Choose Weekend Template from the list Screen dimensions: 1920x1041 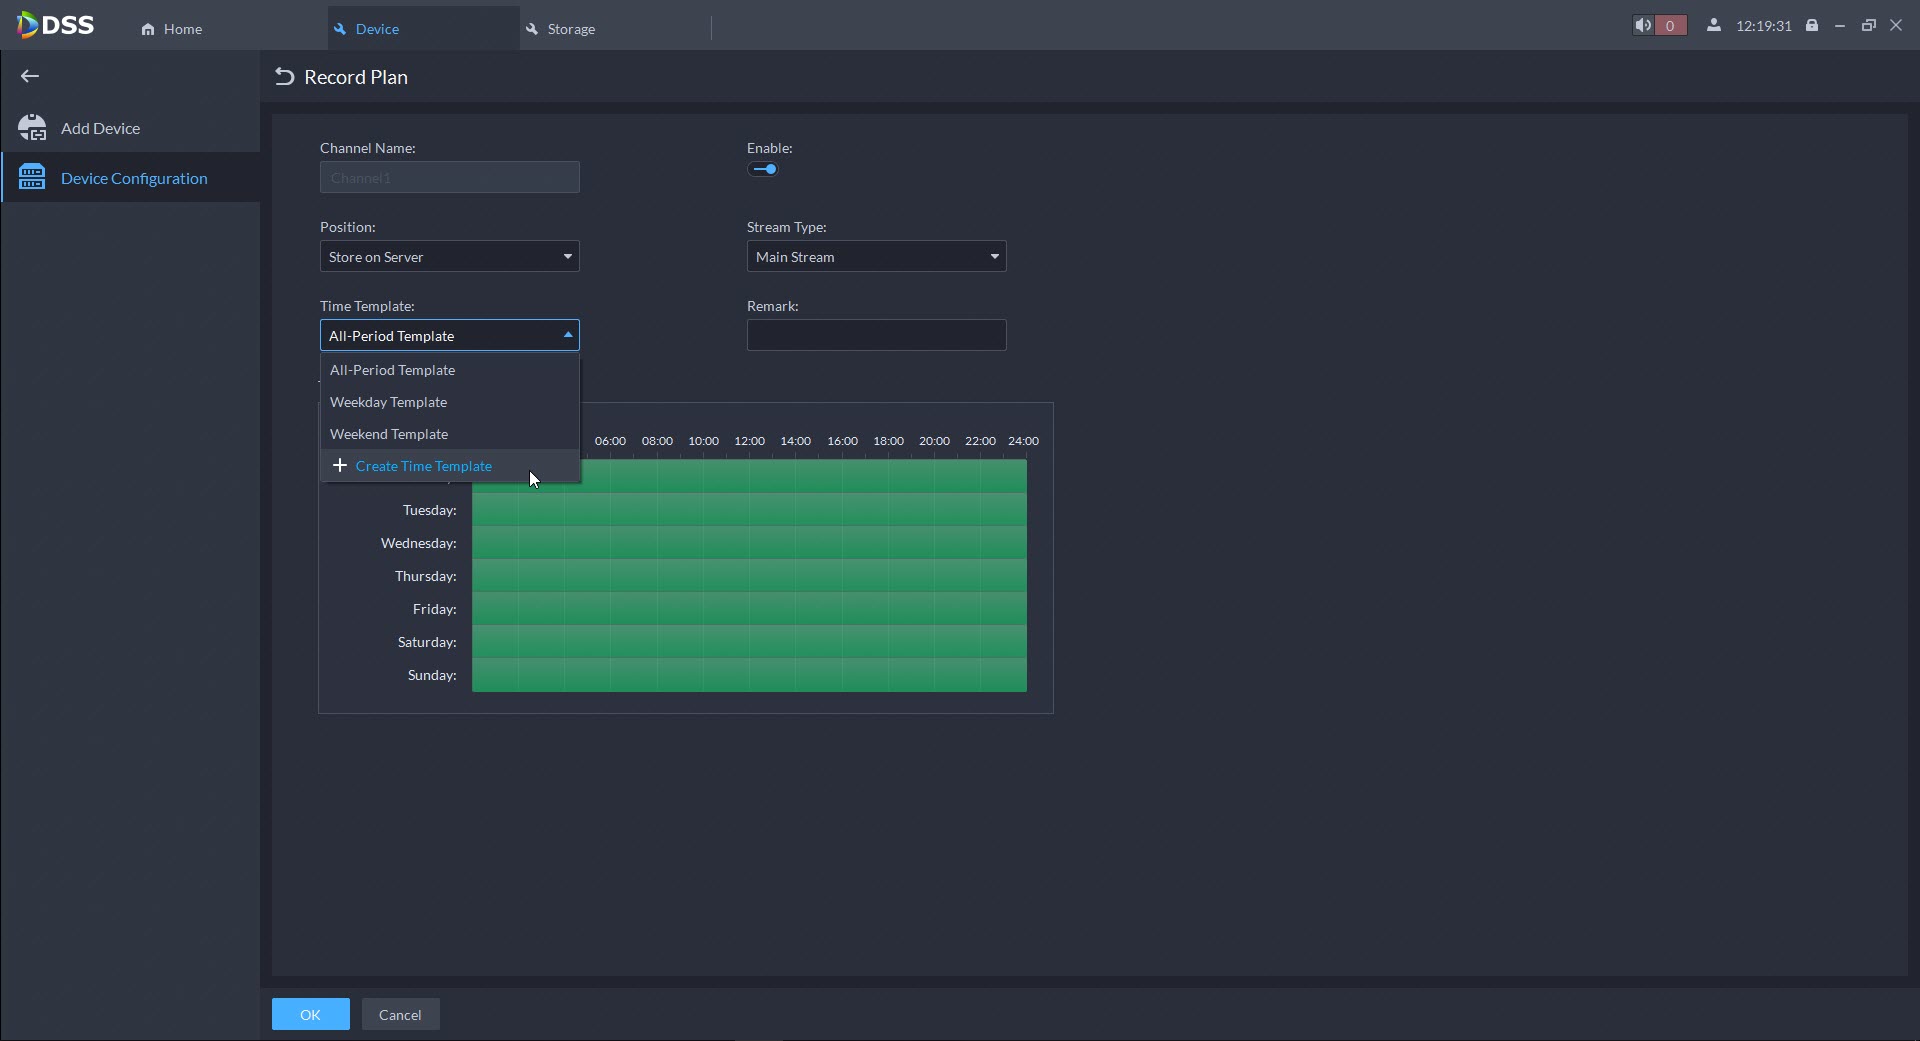(389, 434)
